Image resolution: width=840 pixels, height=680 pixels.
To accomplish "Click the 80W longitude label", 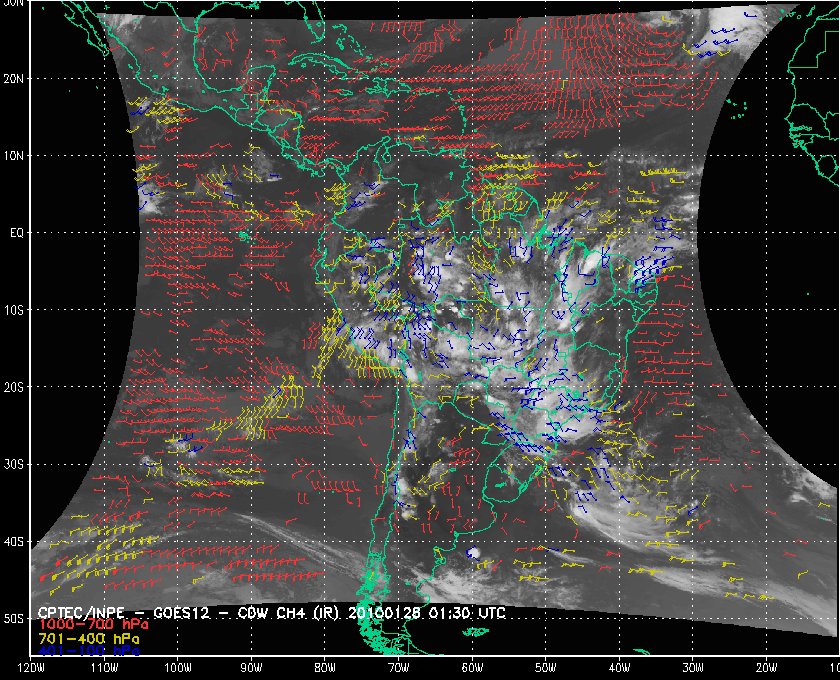I will pos(325,668).
